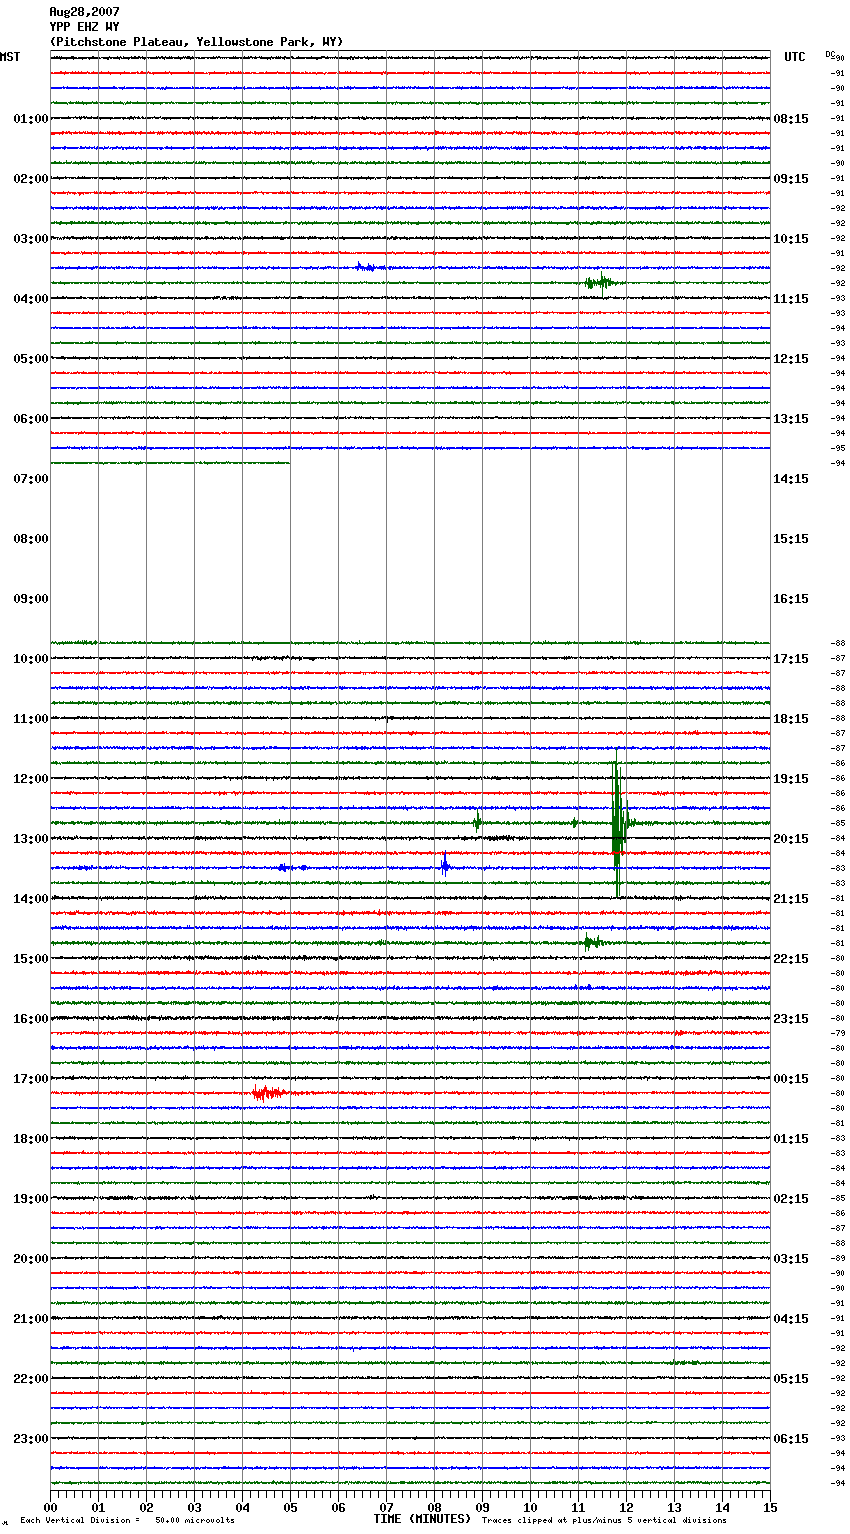Click the MST axis header

click(10, 57)
